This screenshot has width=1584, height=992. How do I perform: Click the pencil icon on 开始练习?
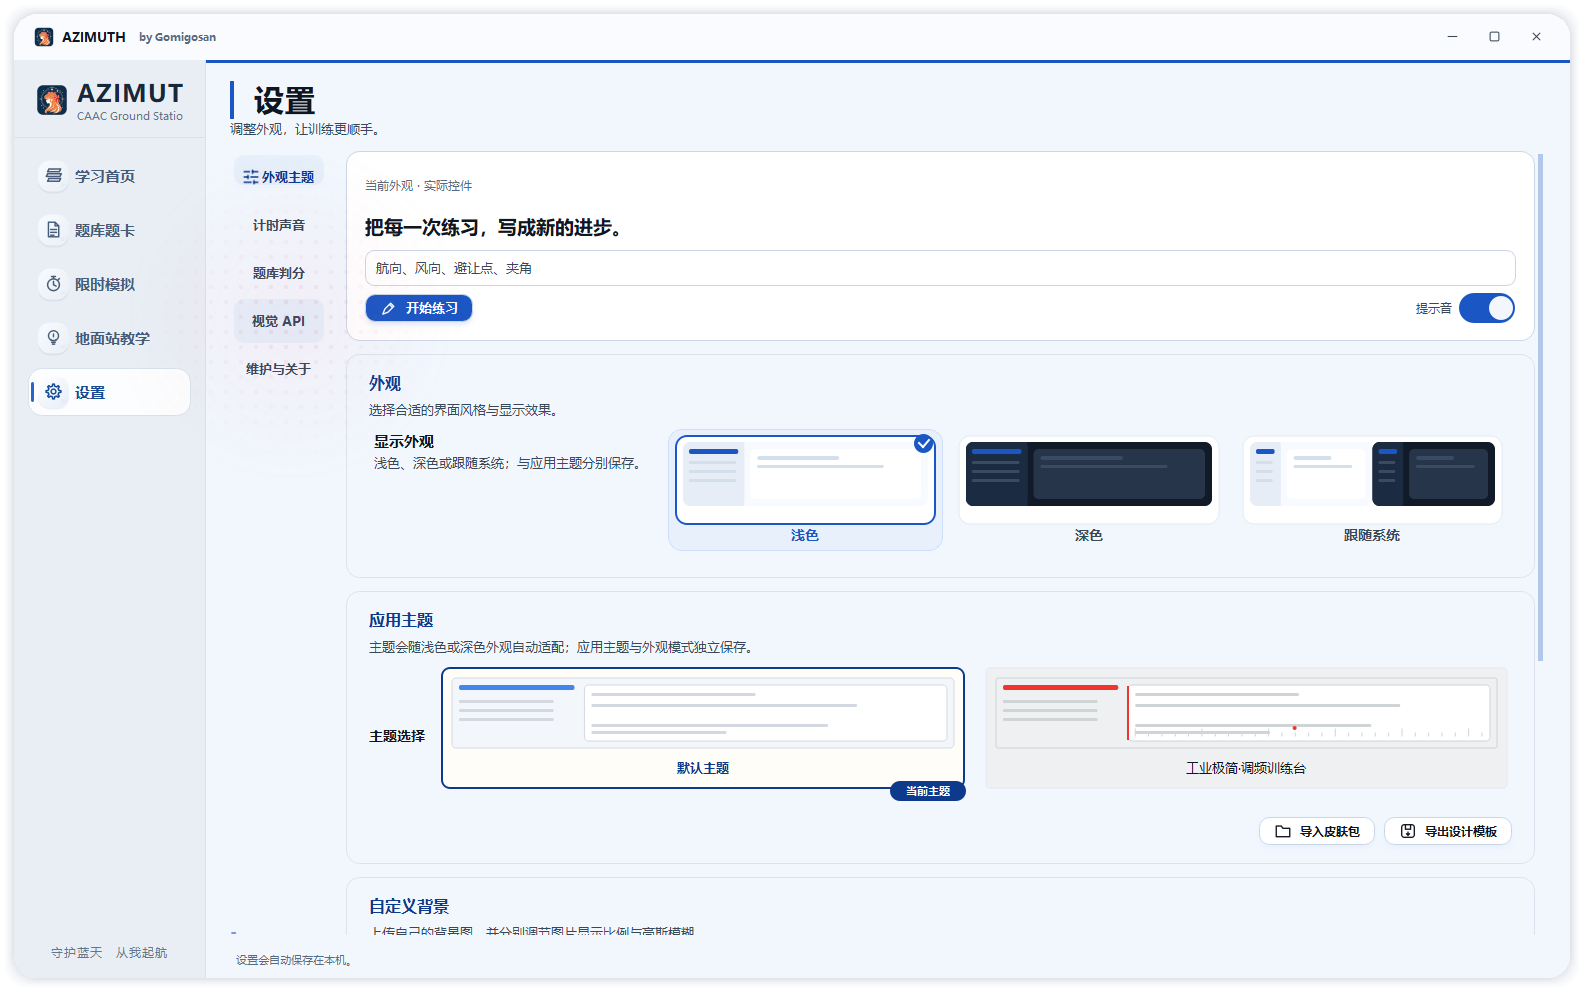389,309
